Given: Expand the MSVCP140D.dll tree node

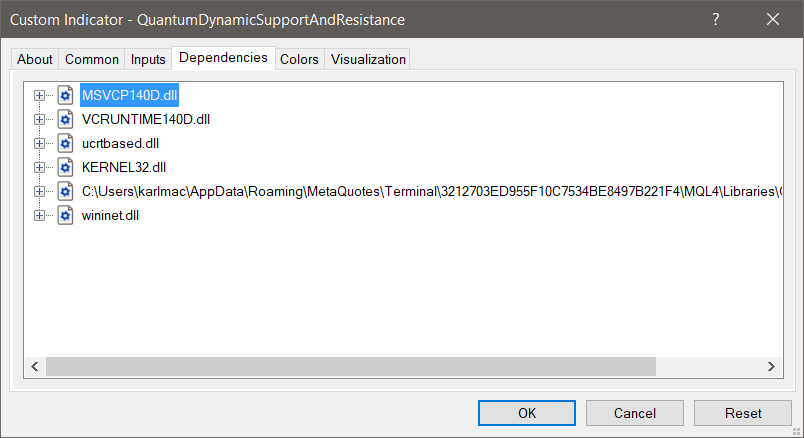Looking at the screenshot, I should pos(40,95).
